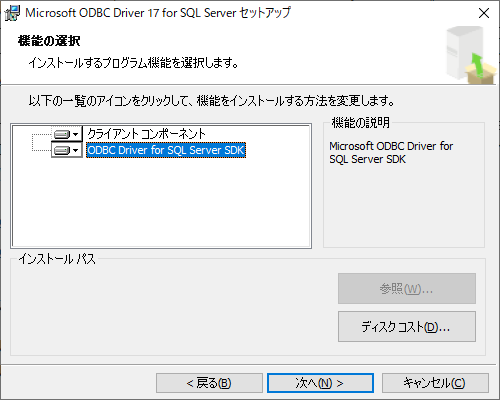Viewport: 500px width, 400px height.
Task: Click the 機能の選択 heading
Action: click(49, 41)
